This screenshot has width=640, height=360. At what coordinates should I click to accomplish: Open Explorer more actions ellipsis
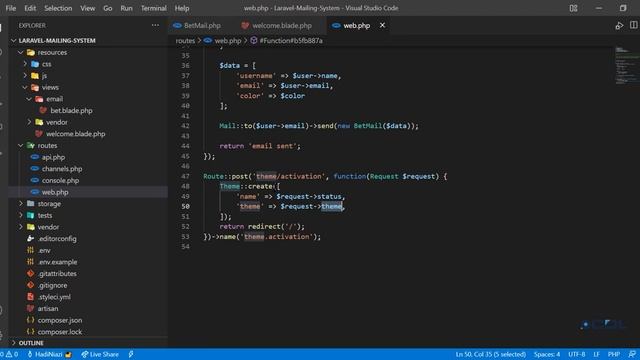pyautogui.click(x=155, y=25)
